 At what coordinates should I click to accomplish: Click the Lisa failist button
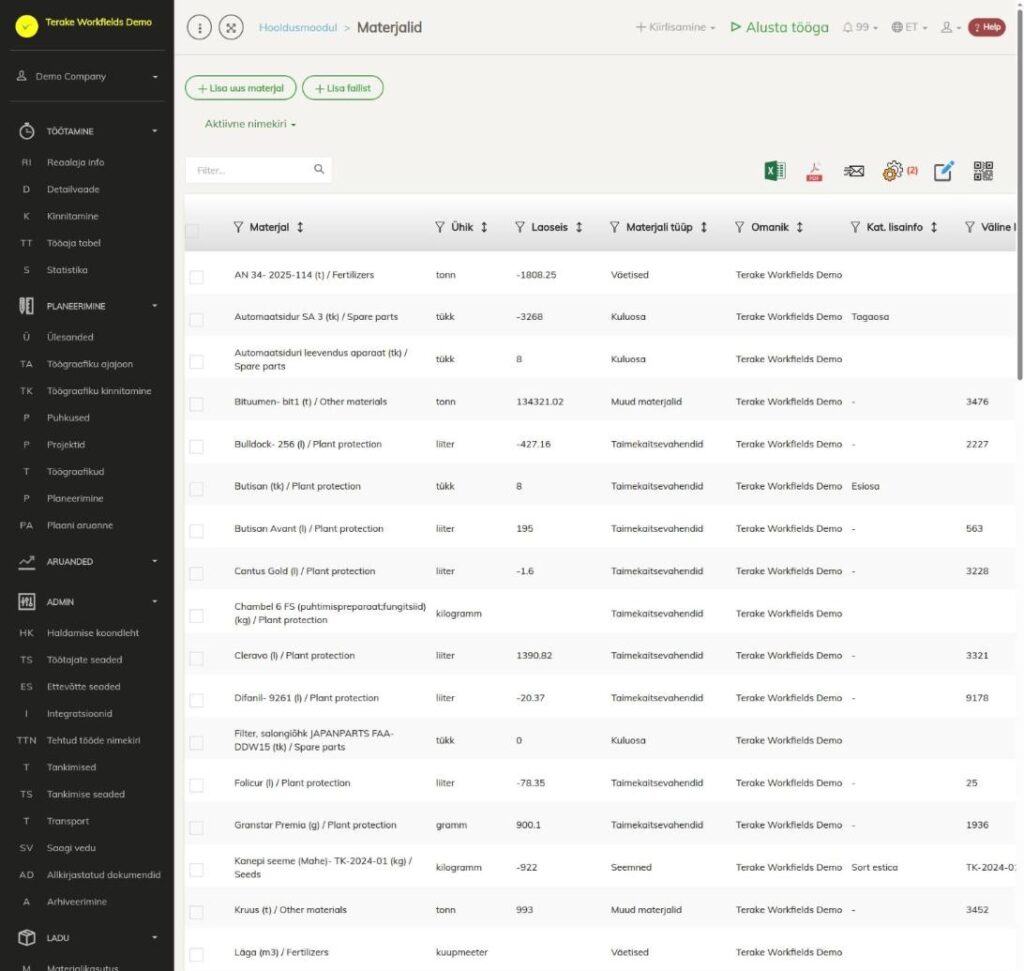click(343, 88)
